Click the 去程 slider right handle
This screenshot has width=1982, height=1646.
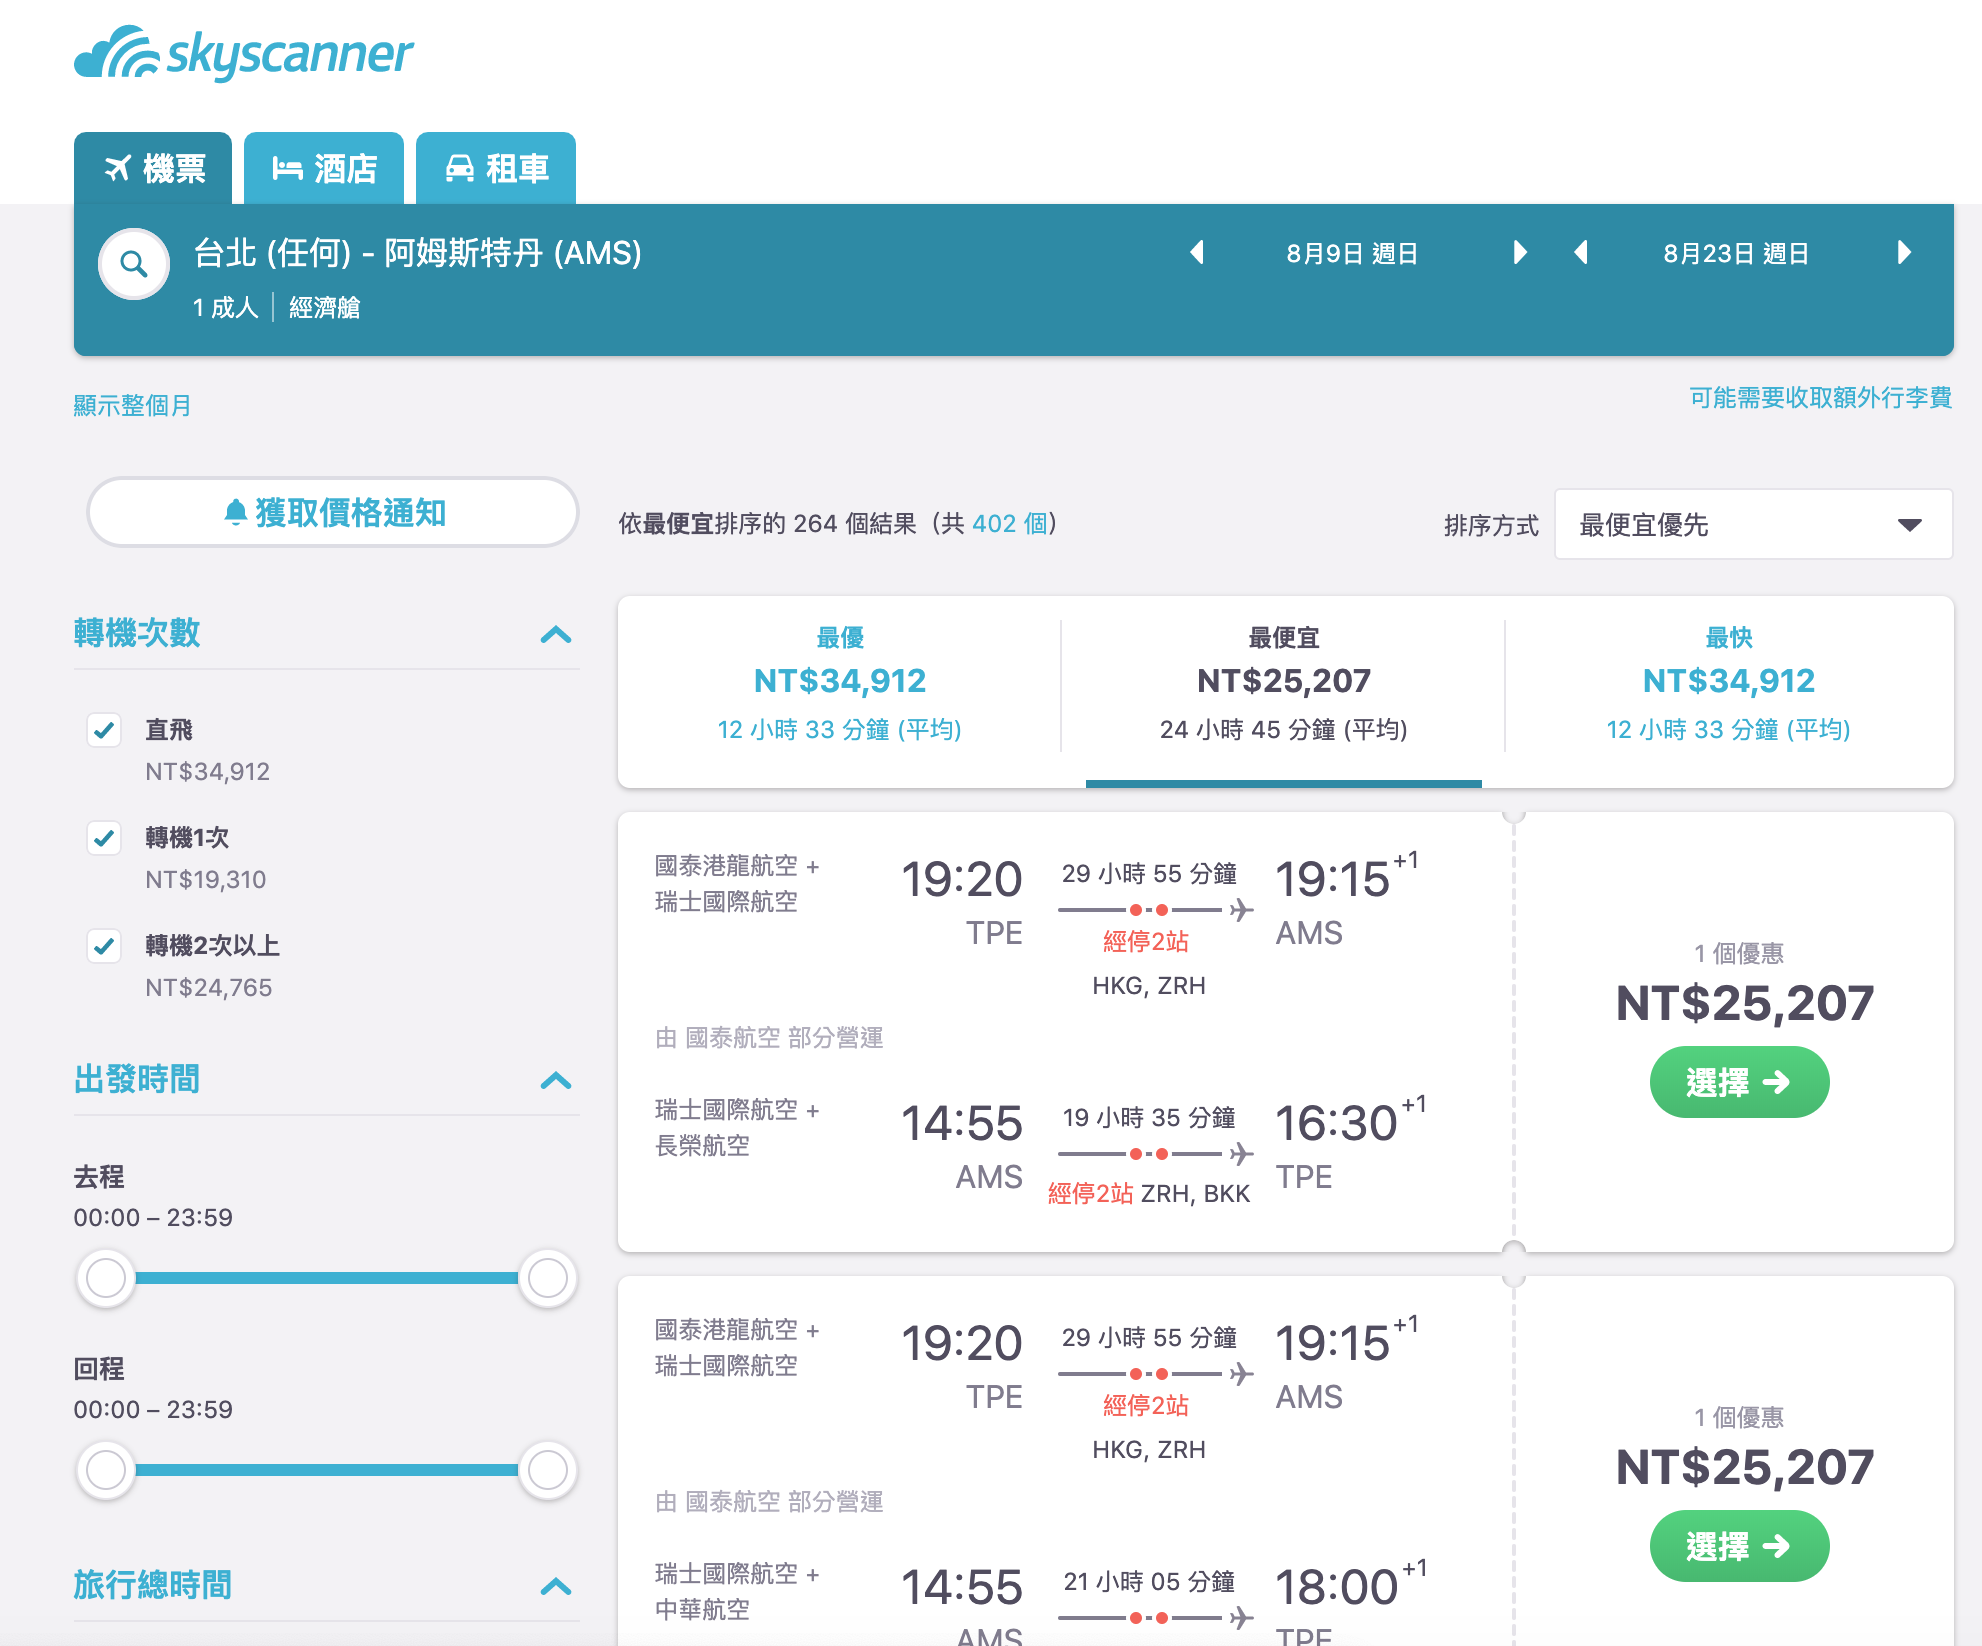point(548,1277)
